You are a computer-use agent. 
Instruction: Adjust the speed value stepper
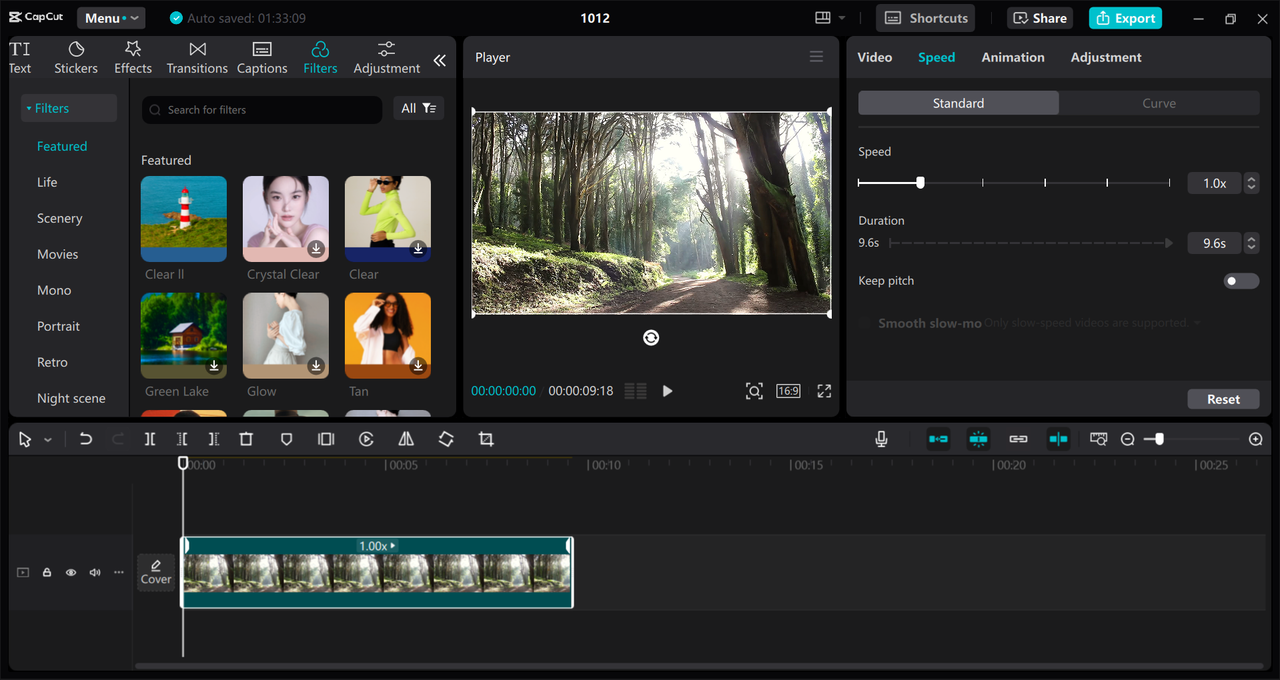click(x=1251, y=183)
